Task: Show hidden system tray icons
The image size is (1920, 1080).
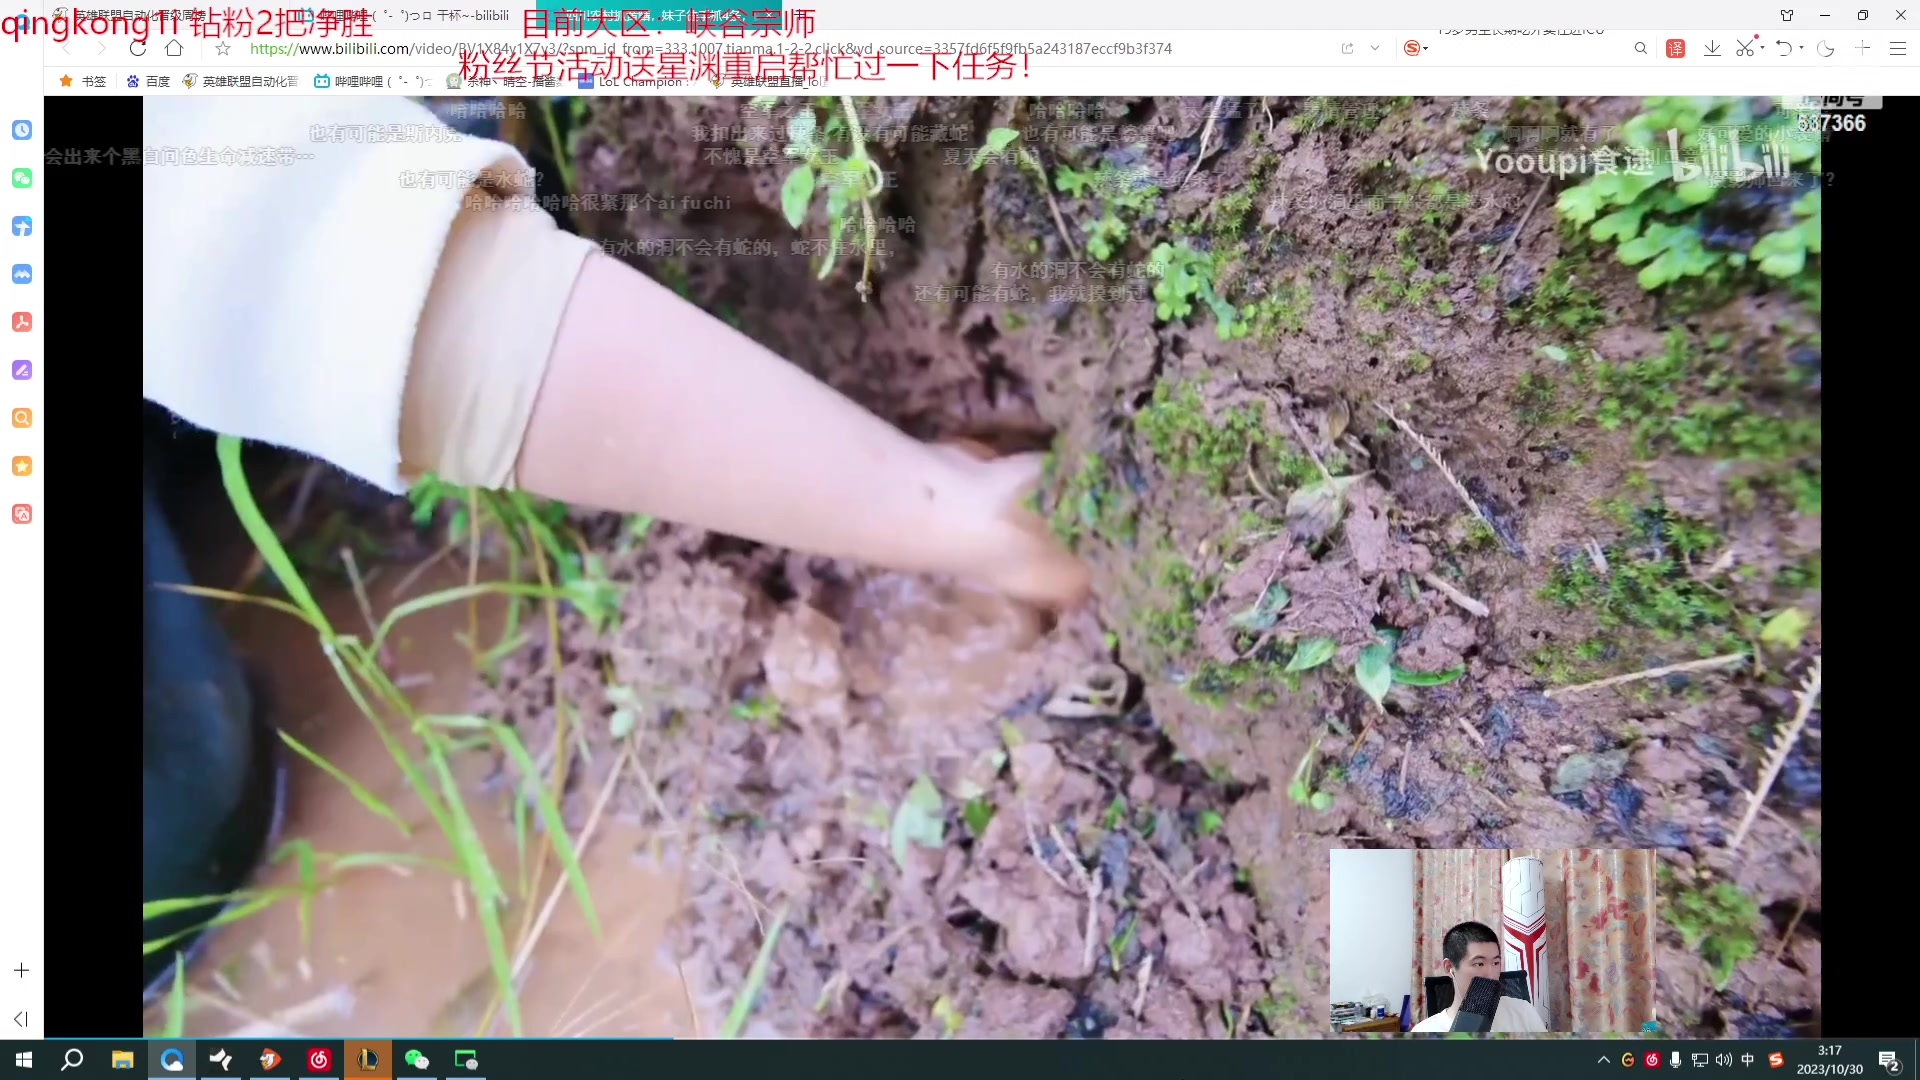Action: [1604, 1060]
